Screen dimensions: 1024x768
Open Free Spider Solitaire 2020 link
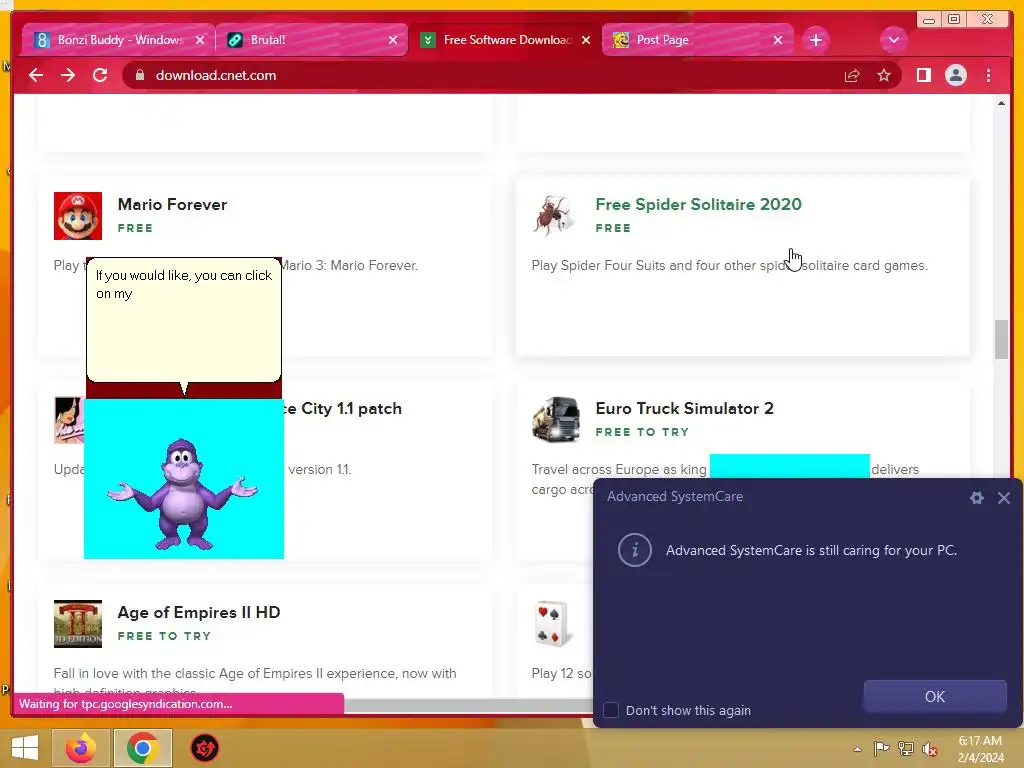tap(698, 204)
